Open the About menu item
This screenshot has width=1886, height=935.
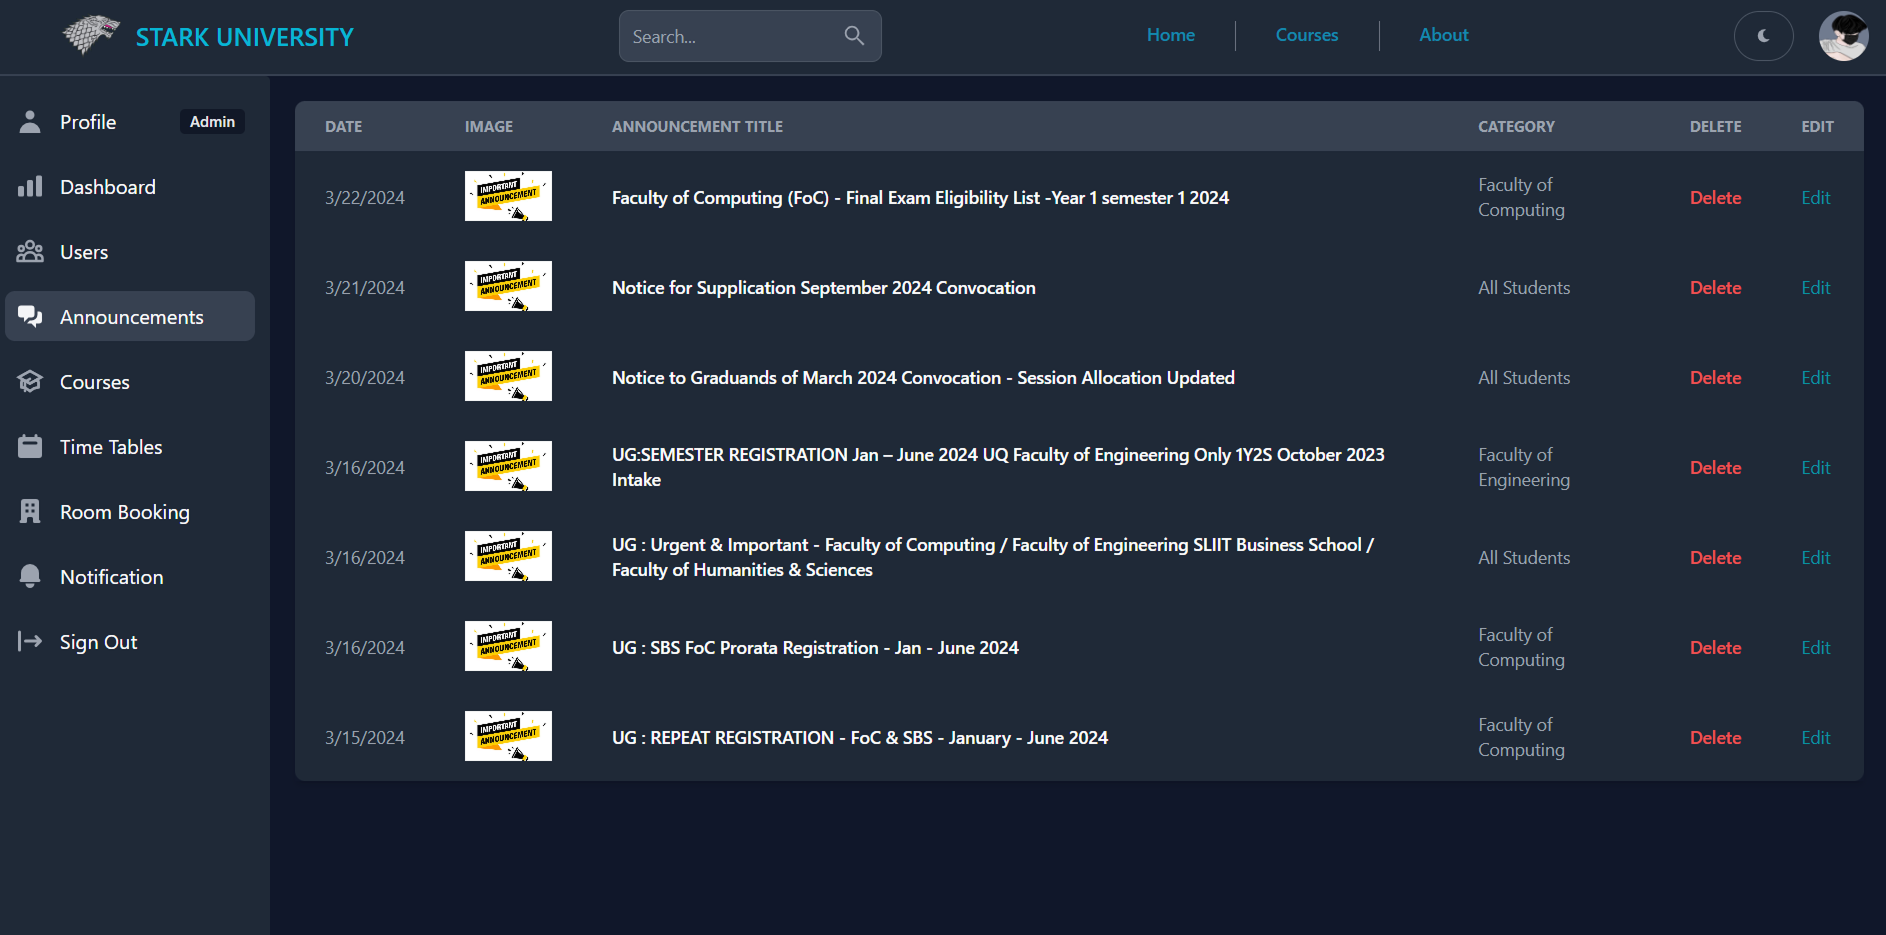1443,35
